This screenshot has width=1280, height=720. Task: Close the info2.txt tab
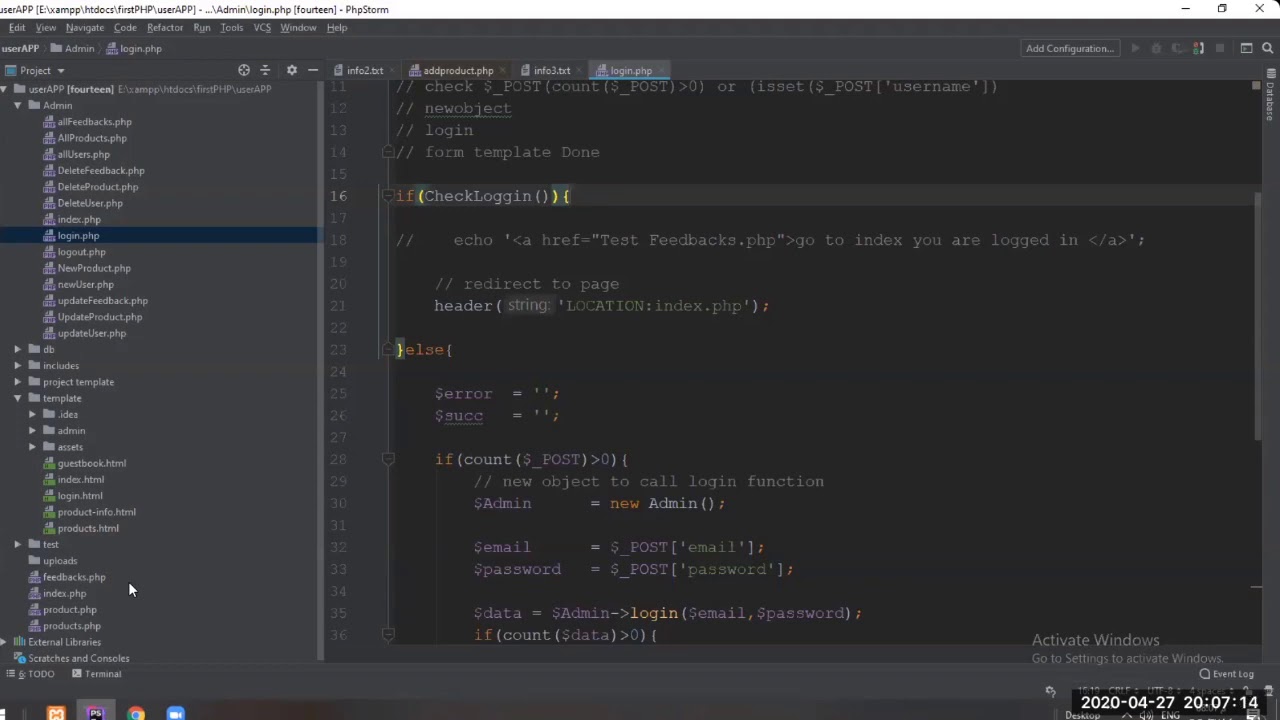click(x=394, y=71)
